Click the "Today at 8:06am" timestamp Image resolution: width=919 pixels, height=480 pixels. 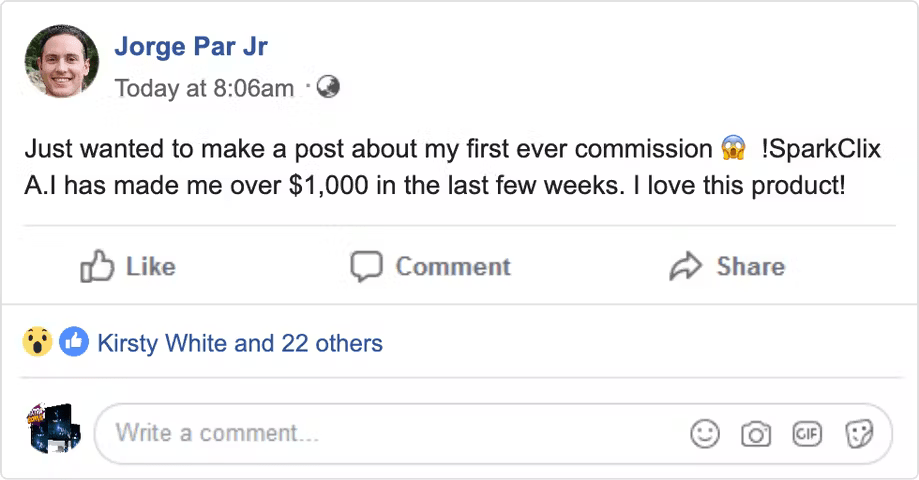(x=205, y=88)
